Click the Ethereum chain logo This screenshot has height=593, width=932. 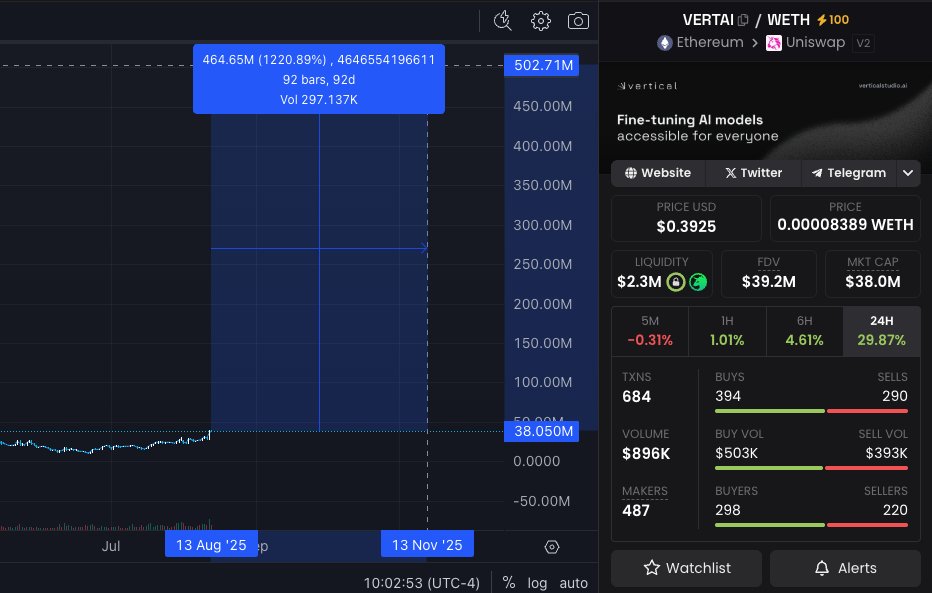tap(665, 43)
